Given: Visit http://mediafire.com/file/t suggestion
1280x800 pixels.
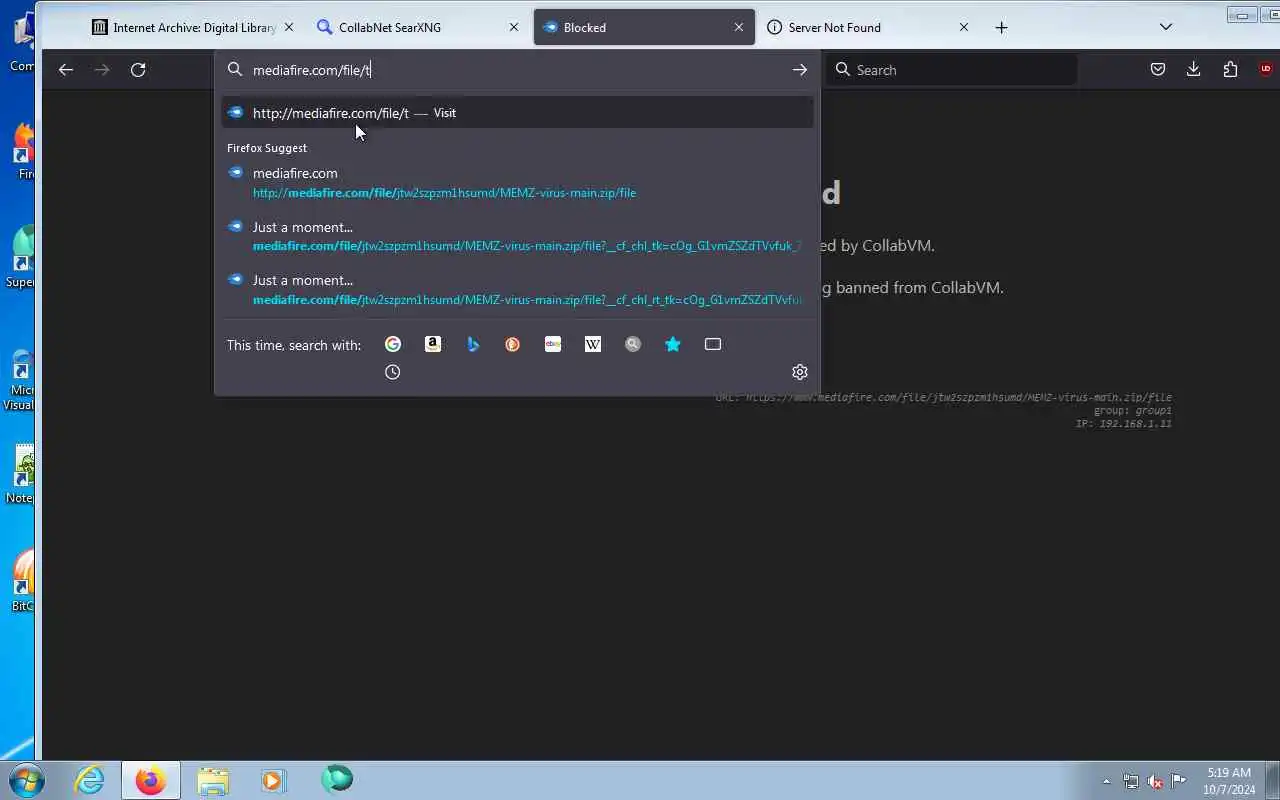Looking at the screenshot, I should point(518,113).
